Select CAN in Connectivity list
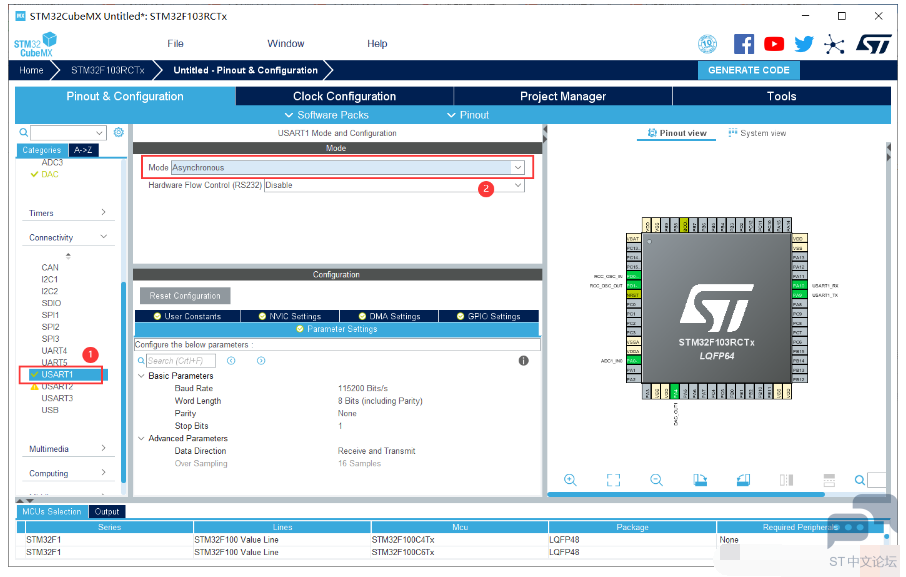Screen dimensions: 906x577 click(50, 267)
